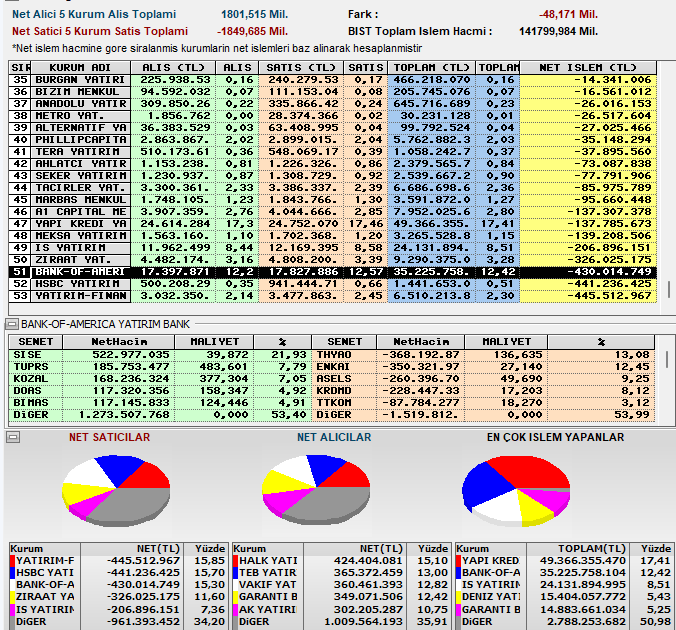Click the DOAS stock row
The height and width of the screenshot is (630, 676).
coord(160,391)
